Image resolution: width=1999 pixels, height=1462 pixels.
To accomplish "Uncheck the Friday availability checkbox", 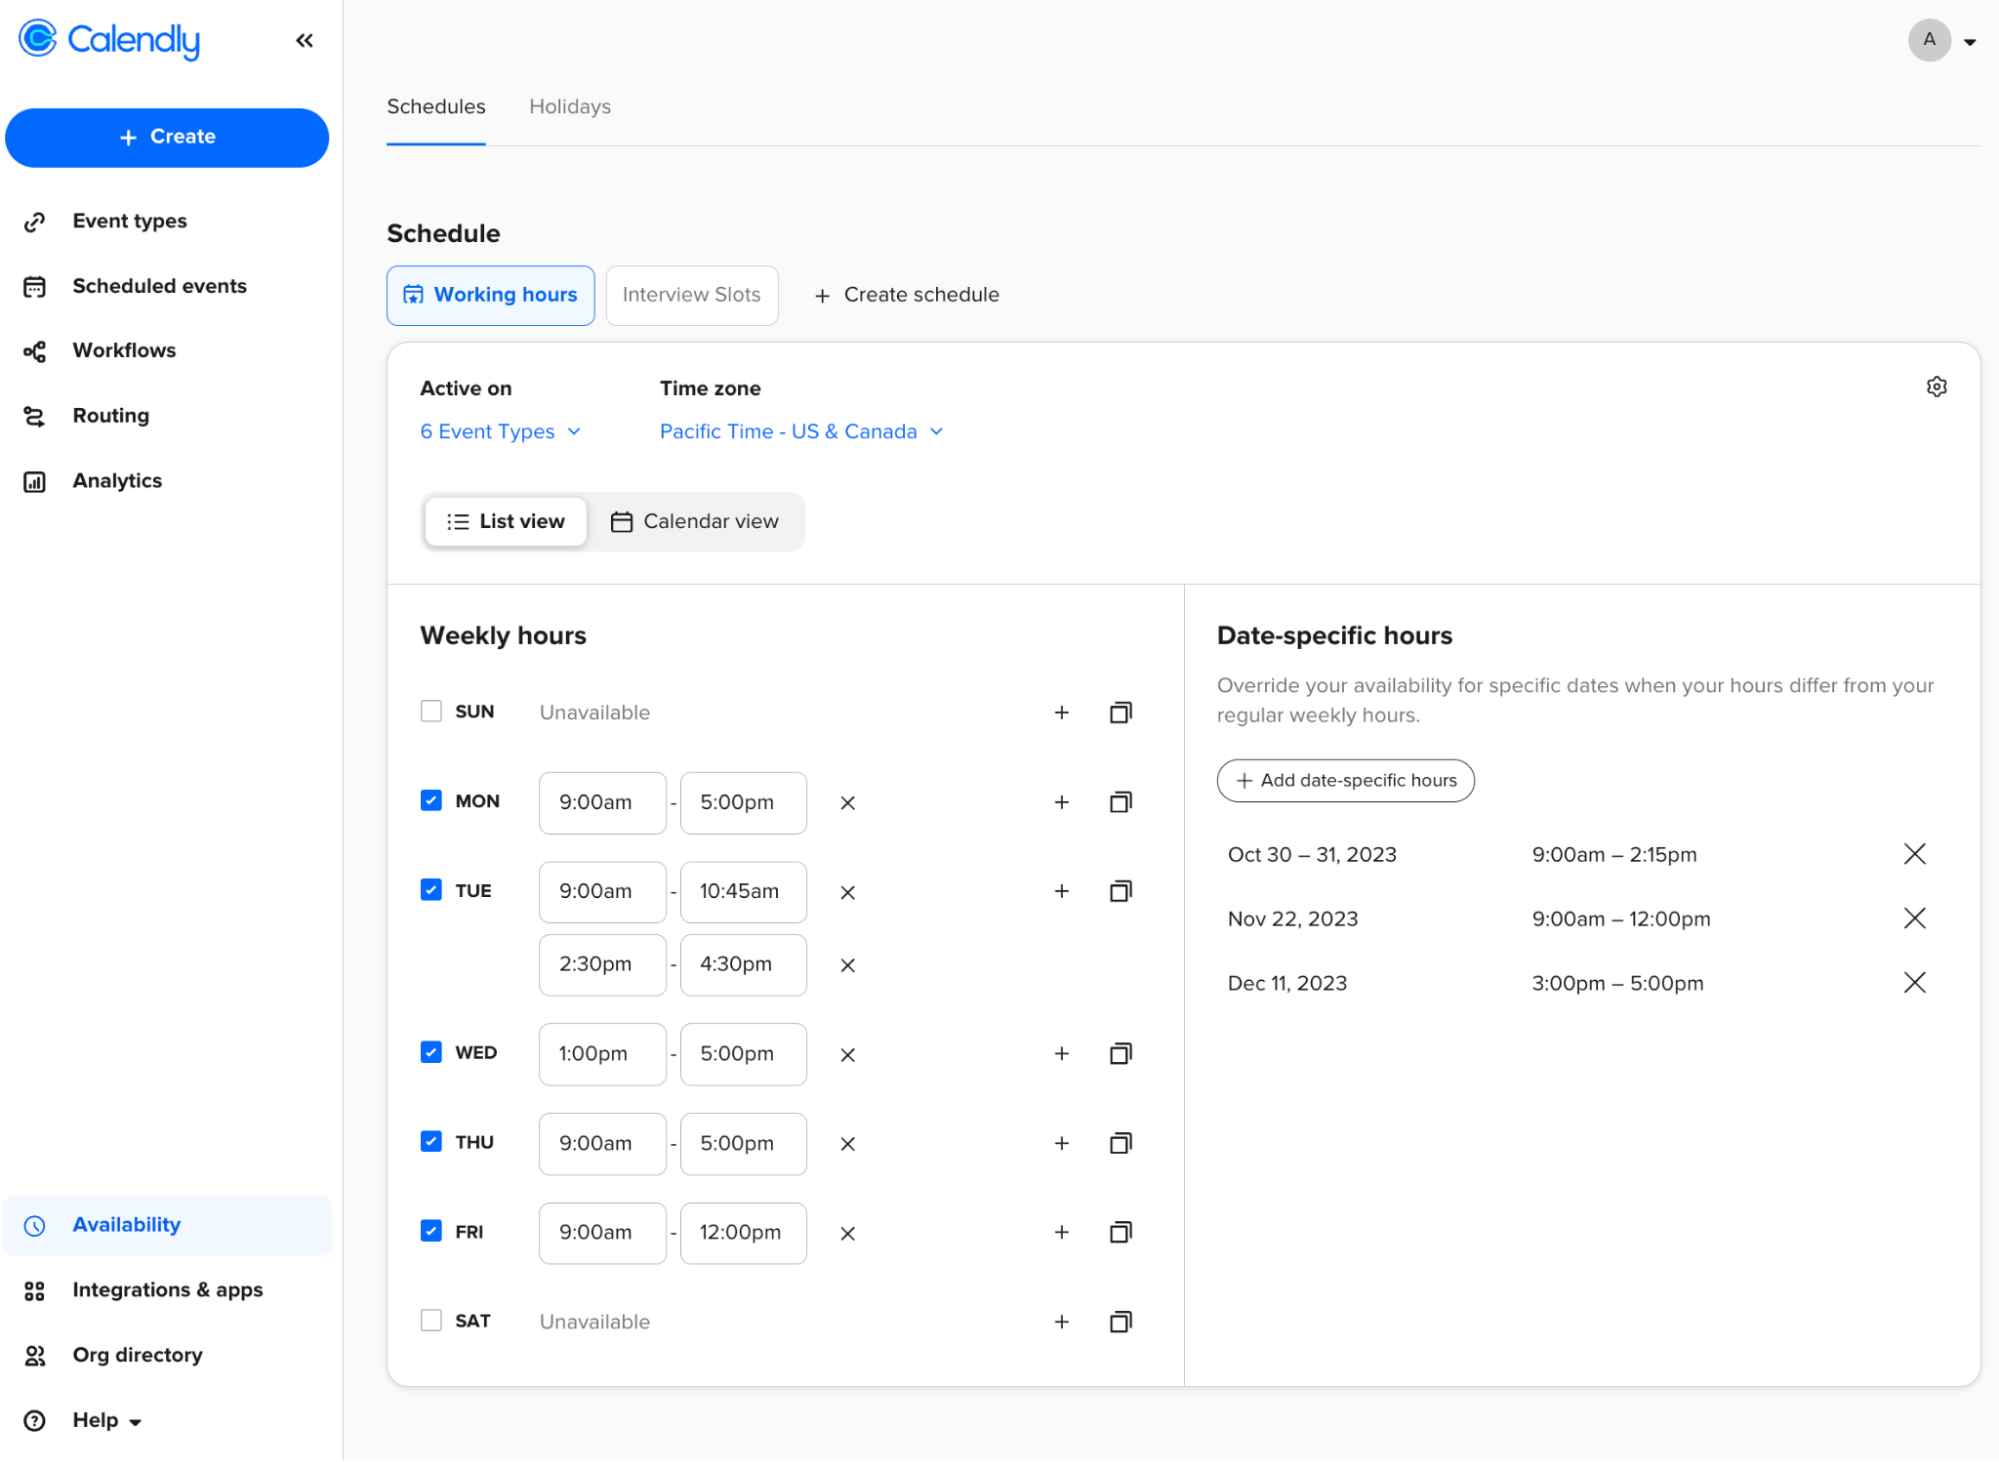I will click(431, 1231).
